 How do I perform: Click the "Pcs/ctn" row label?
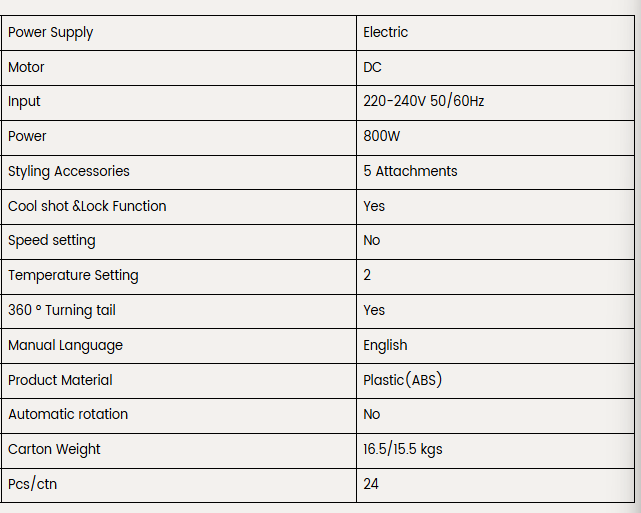tap(32, 484)
